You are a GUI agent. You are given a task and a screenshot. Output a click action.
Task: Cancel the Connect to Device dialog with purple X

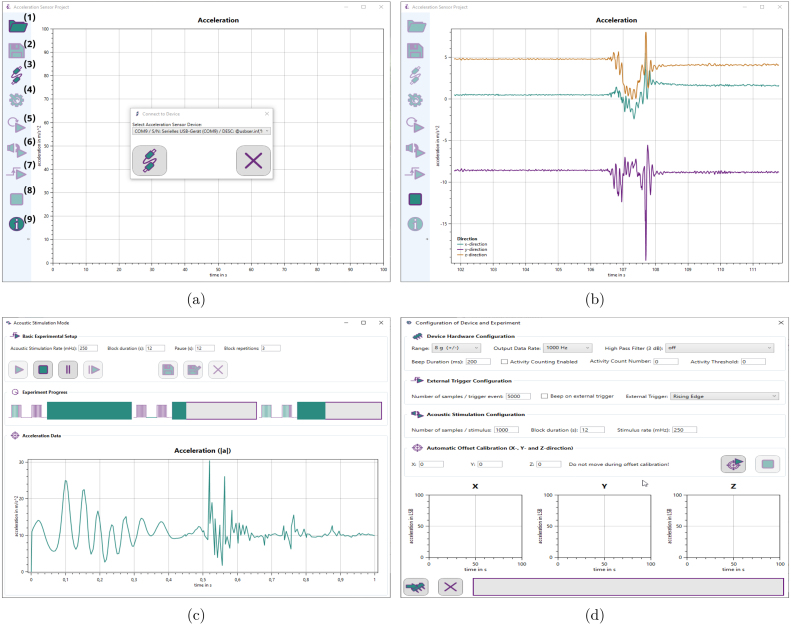(253, 161)
